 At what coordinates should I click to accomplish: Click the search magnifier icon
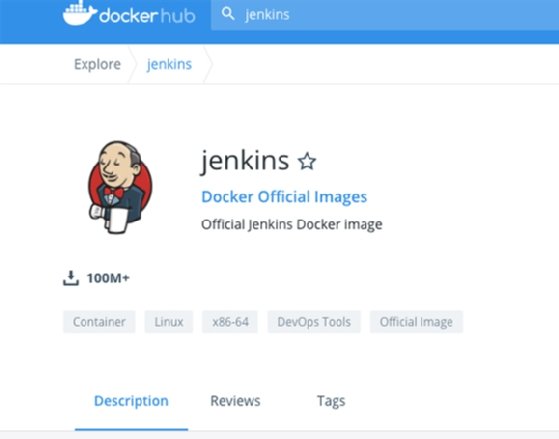(228, 14)
